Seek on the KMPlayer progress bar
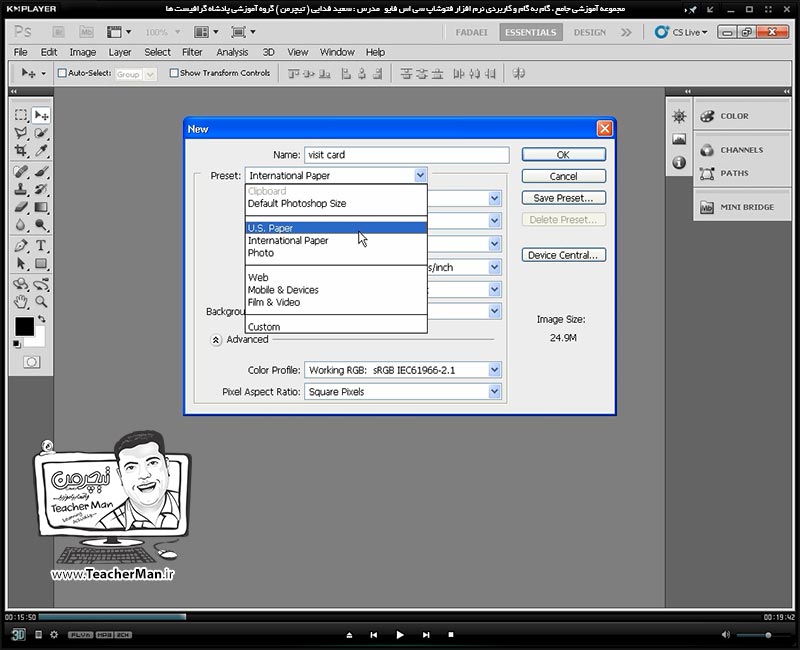The width and height of the screenshot is (800, 650). [x=399, y=617]
